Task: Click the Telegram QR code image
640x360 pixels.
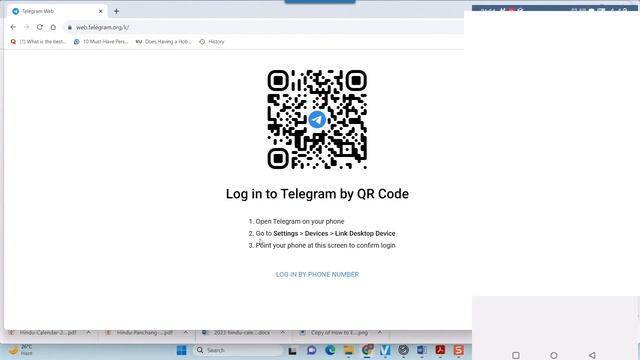Action: pyautogui.click(x=317, y=119)
